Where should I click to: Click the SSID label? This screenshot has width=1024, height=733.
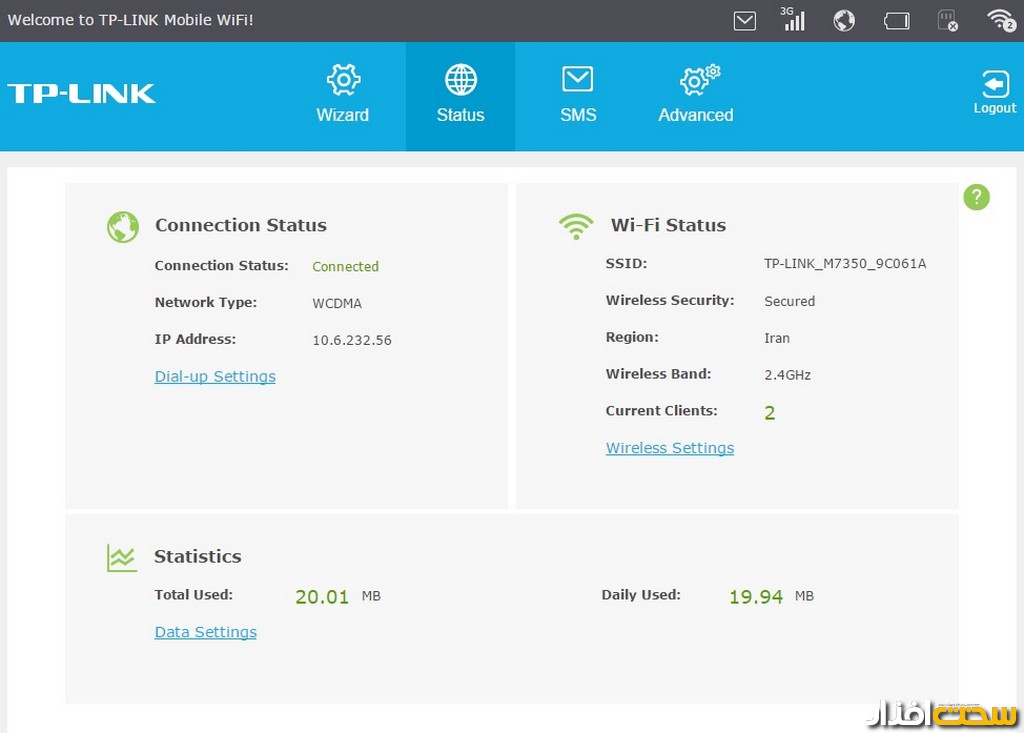pyautogui.click(x=626, y=263)
